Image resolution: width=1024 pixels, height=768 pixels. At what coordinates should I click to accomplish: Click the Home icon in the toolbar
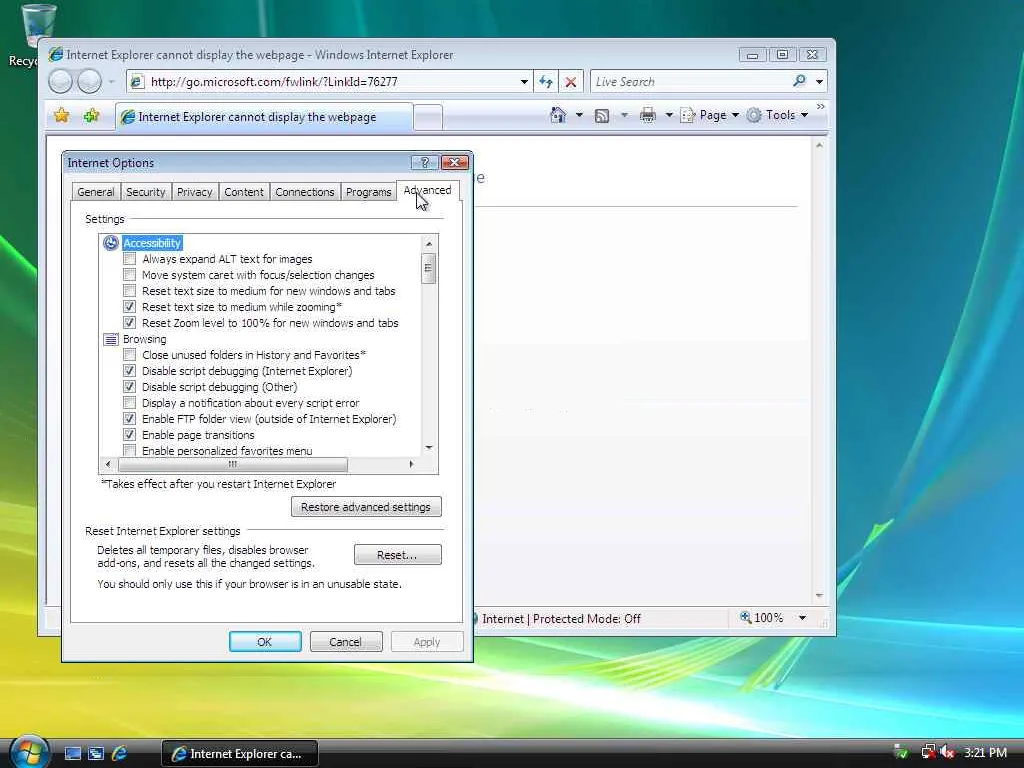[558, 115]
